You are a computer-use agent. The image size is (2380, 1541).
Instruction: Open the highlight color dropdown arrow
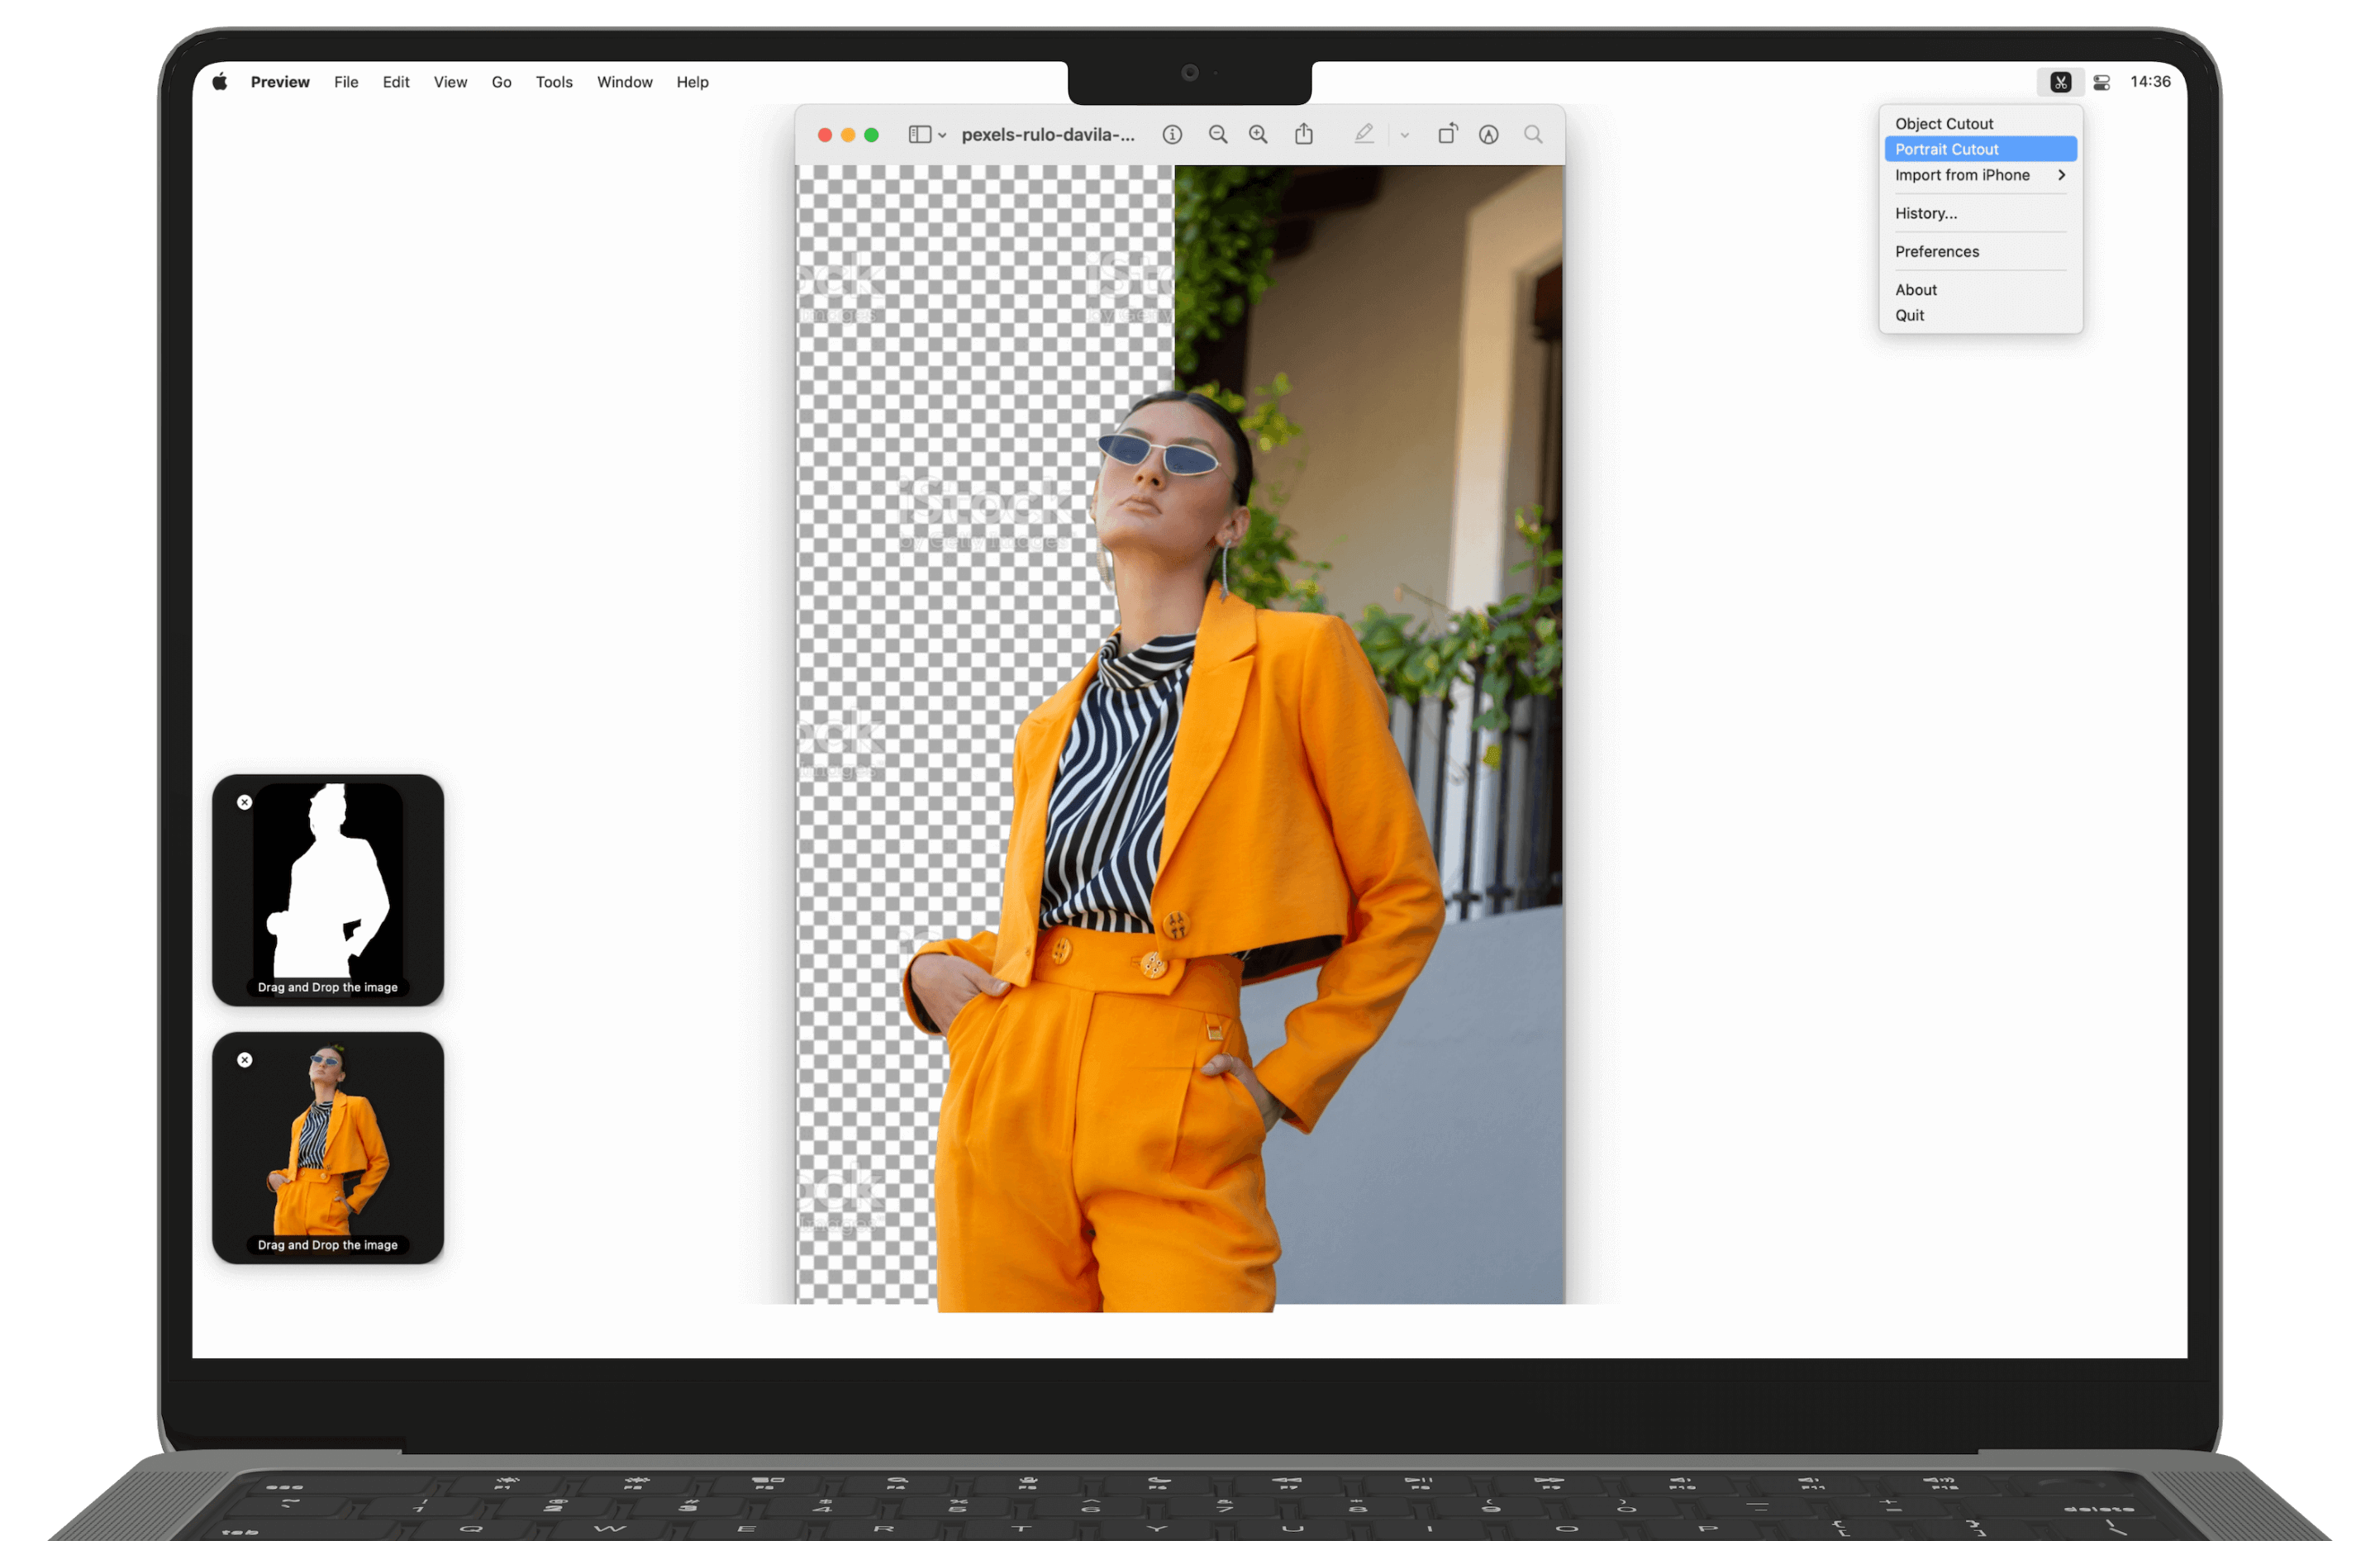1404,135
